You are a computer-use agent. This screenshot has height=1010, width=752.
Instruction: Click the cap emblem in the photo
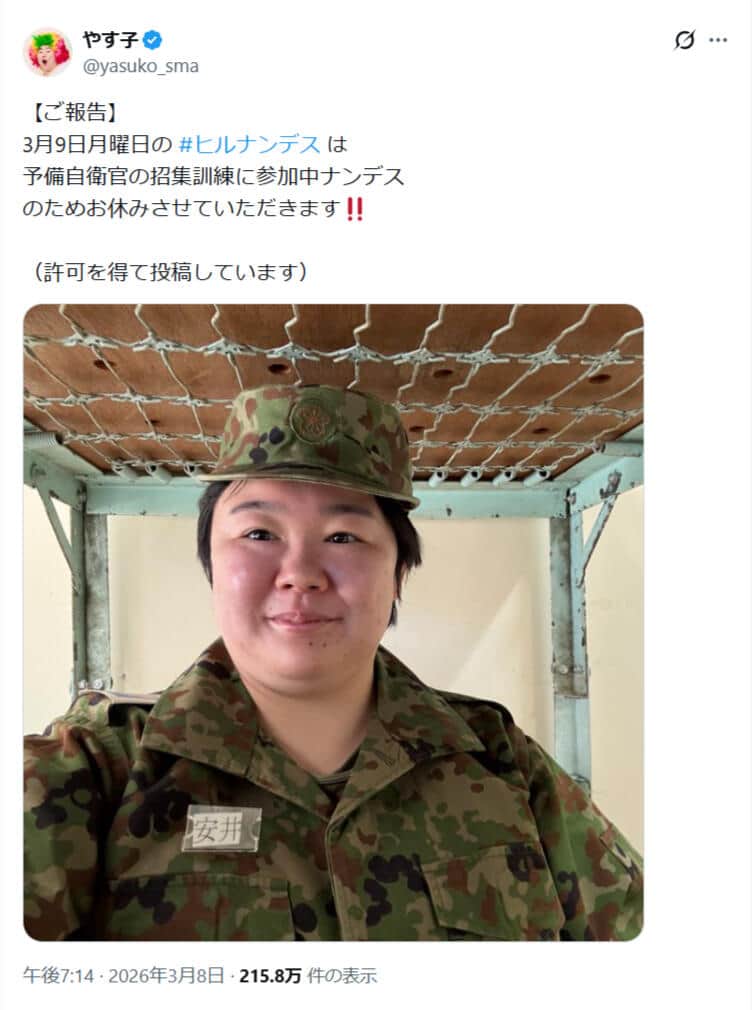[313, 419]
